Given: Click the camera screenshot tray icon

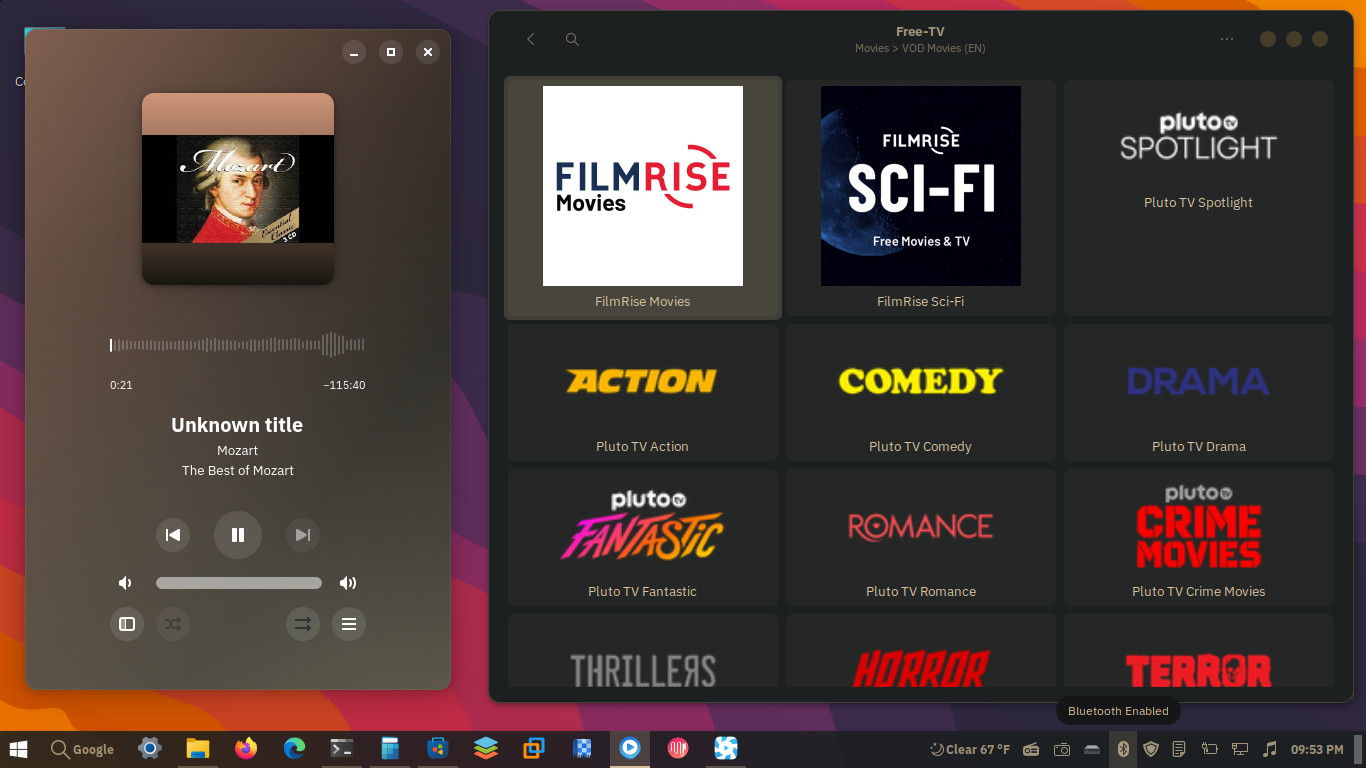Looking at the screenshot, I should tap(1062, 749).
